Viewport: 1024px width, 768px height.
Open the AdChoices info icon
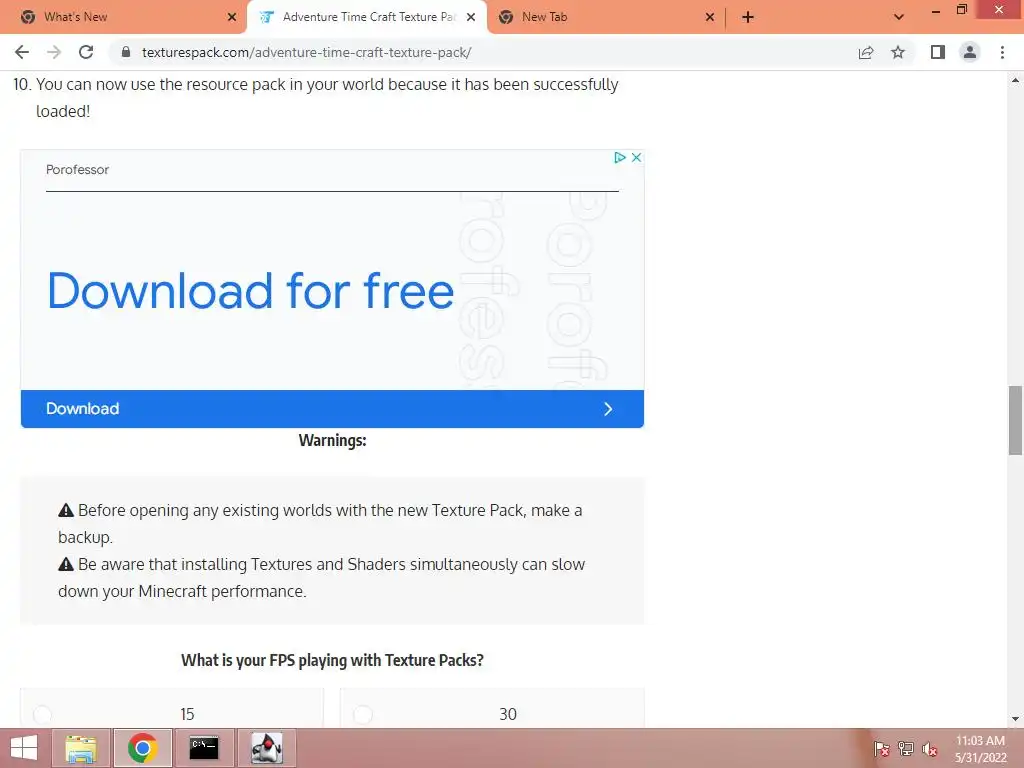click(620, 157)
